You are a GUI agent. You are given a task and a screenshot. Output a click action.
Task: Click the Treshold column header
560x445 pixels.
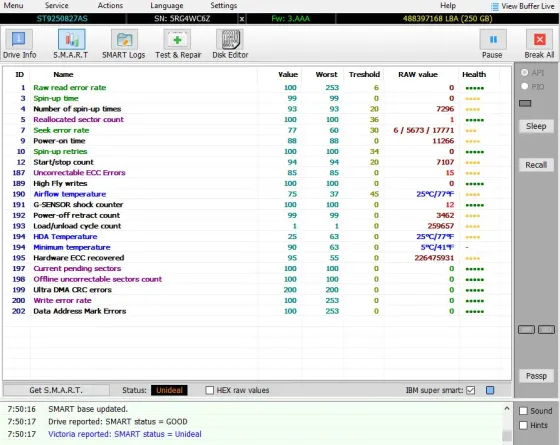364,74
